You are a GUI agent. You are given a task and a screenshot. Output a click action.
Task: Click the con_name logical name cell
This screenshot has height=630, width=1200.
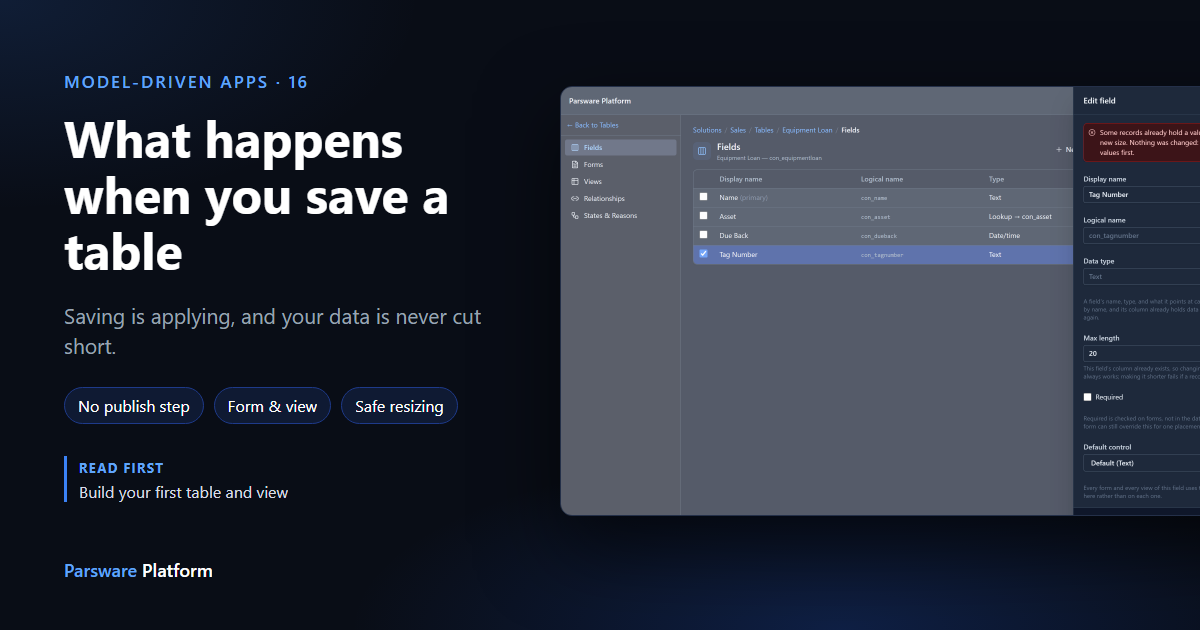tap(874, 198)
